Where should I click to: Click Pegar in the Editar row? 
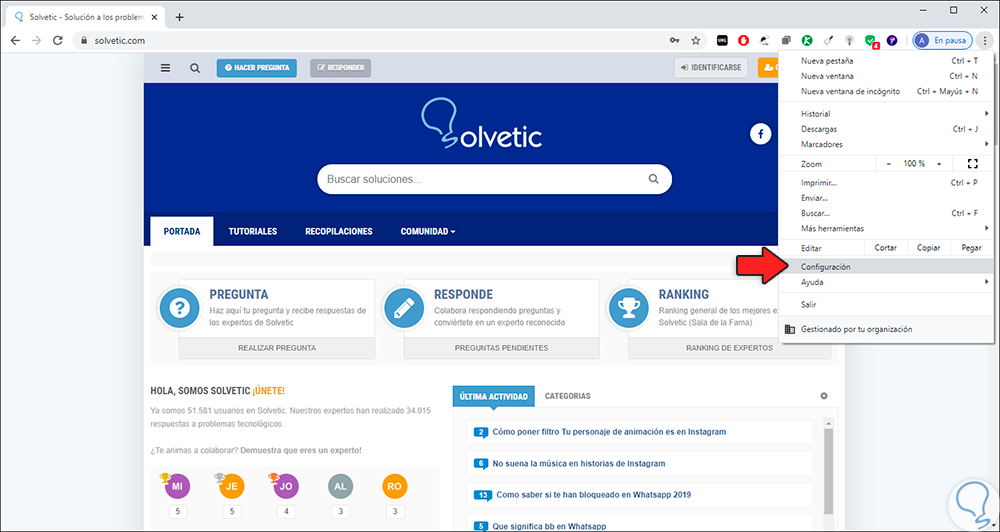[x=971, y=248]
